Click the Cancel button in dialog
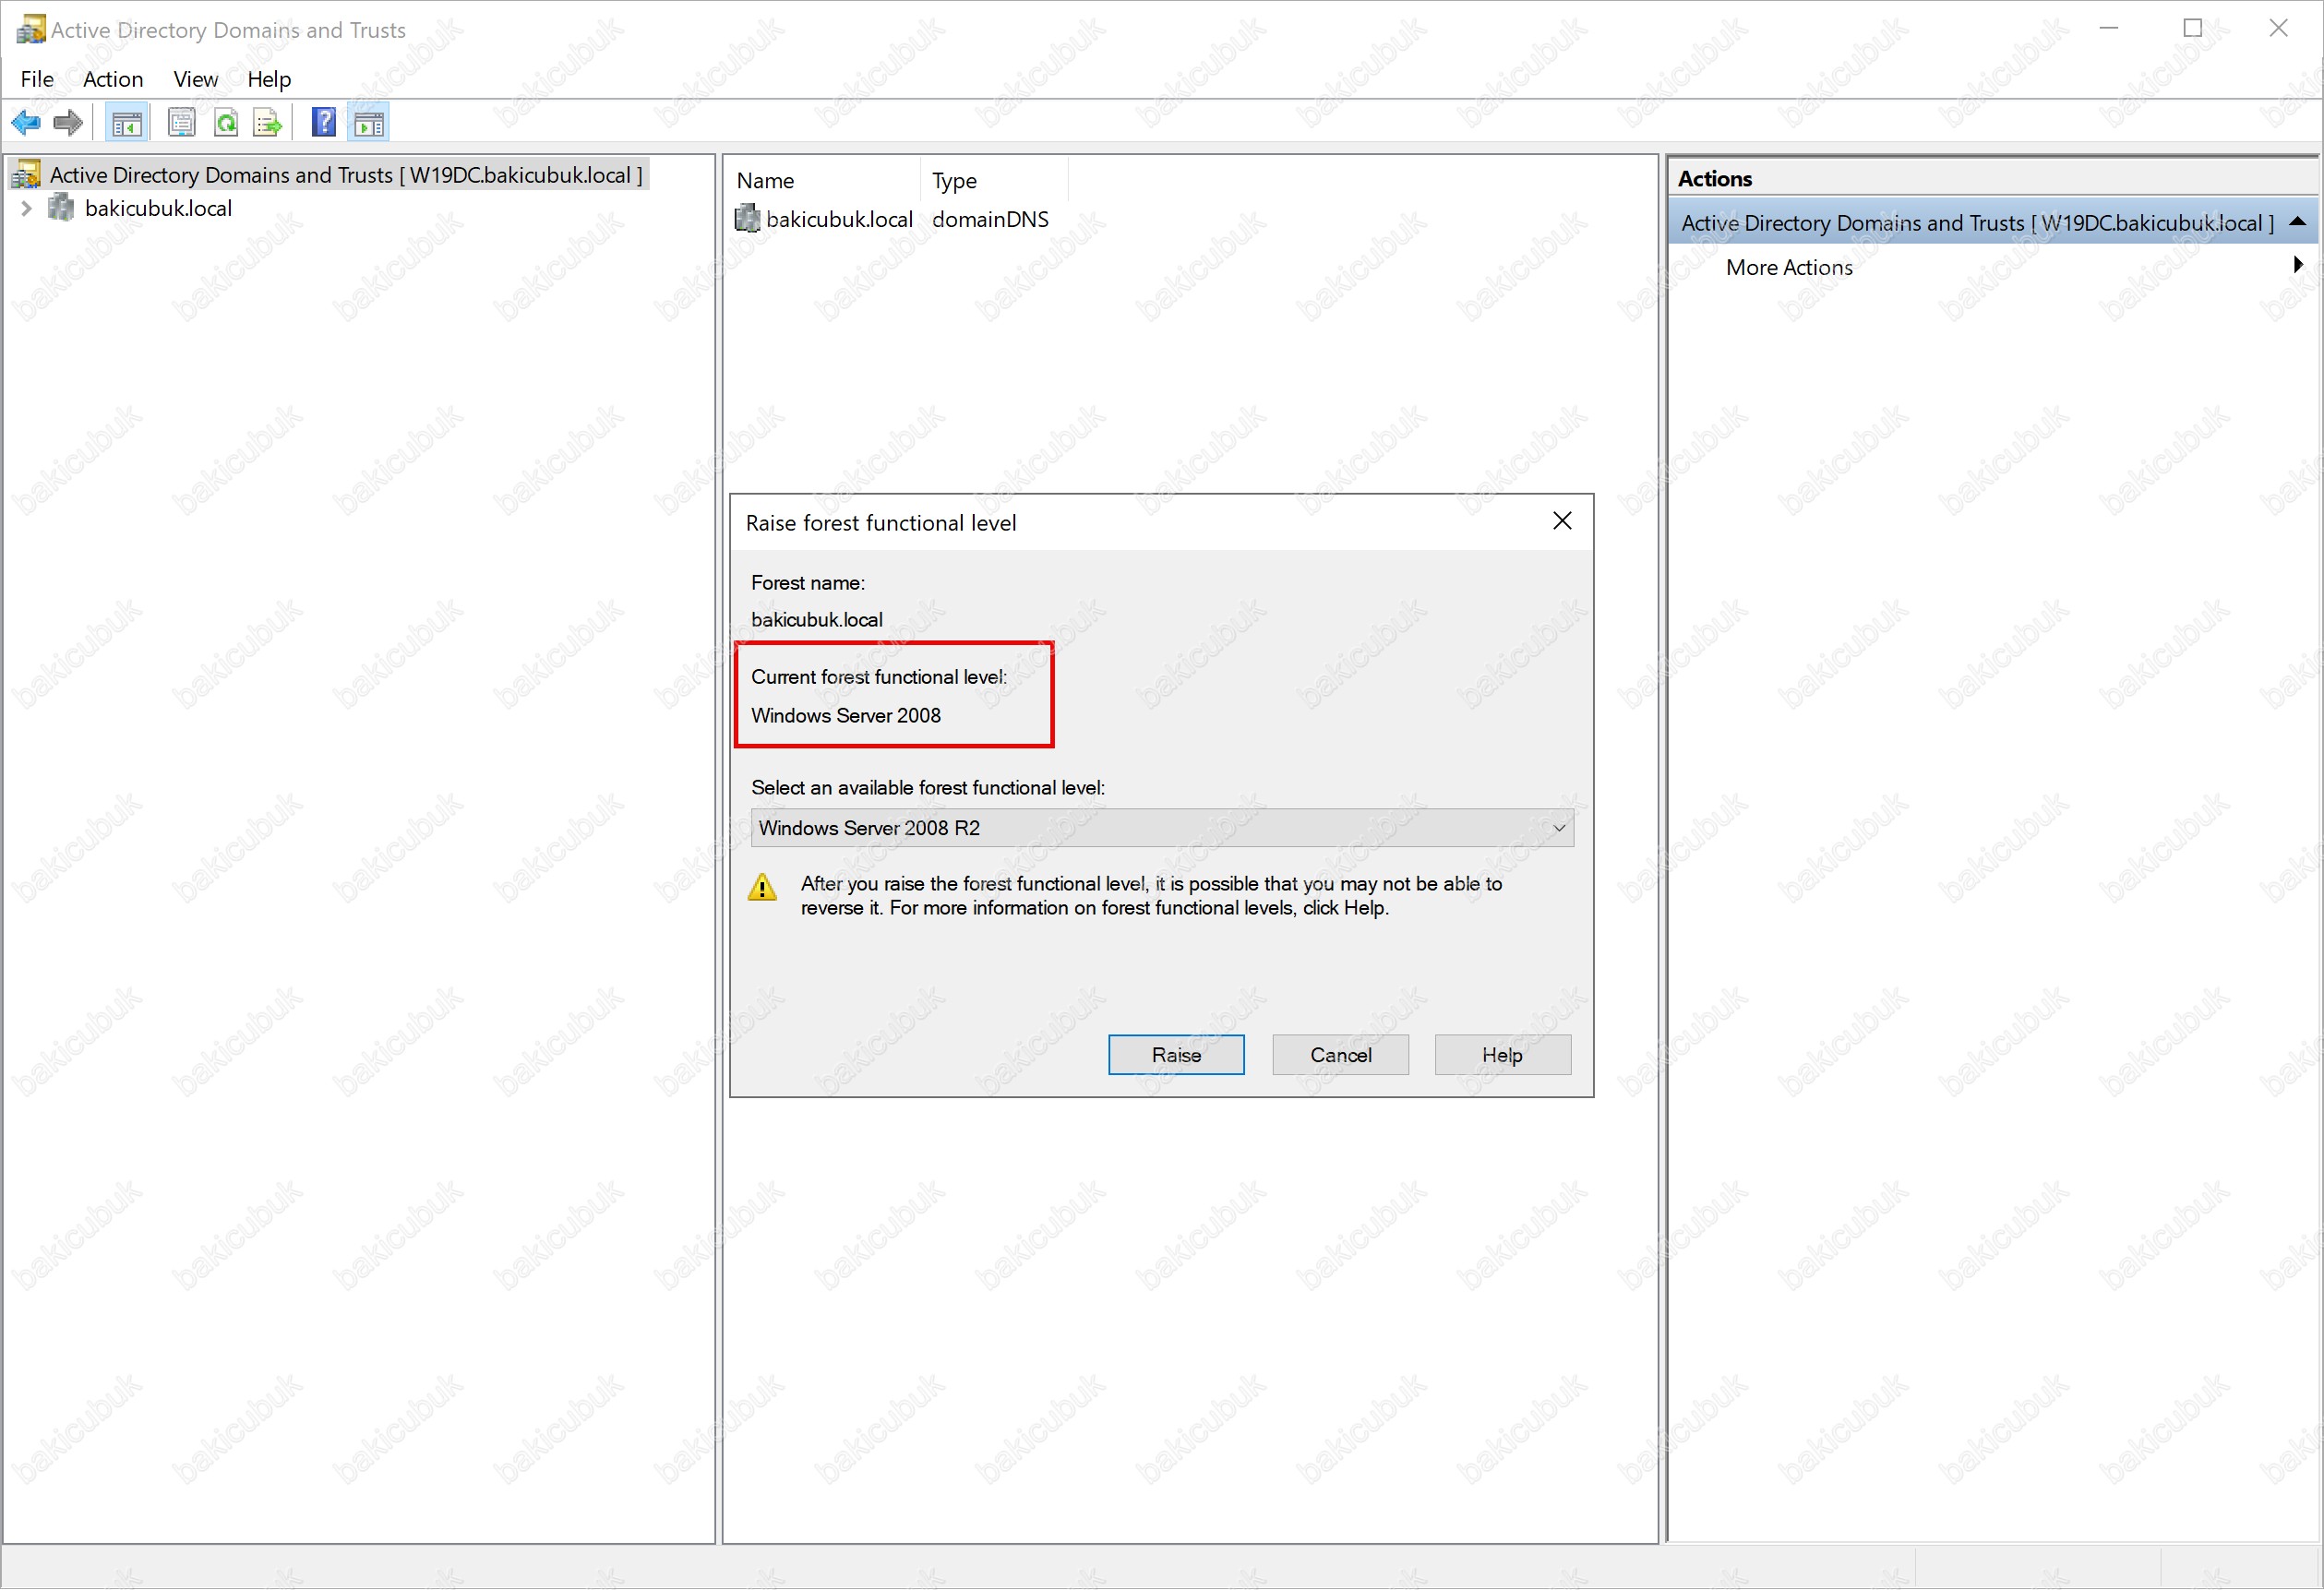The width and height of the screenshot is (2324, 1590). [x=1341, y=1055]
